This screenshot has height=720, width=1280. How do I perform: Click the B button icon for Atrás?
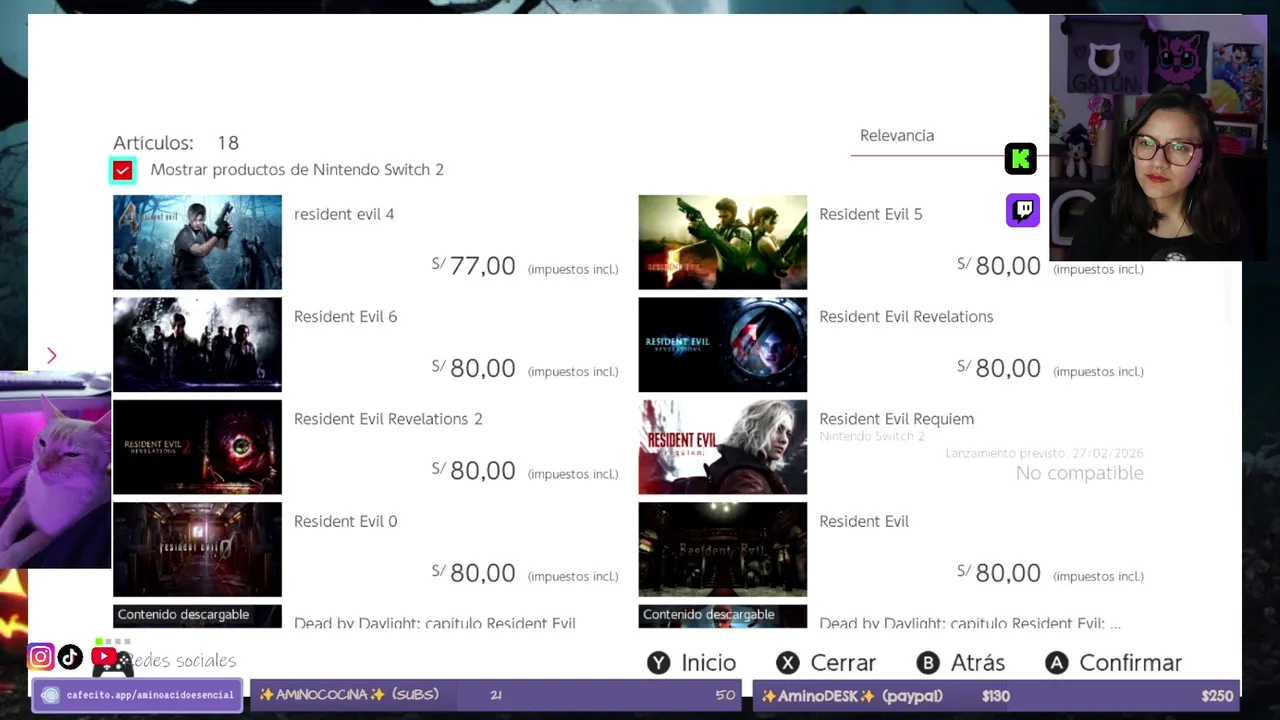928,663
